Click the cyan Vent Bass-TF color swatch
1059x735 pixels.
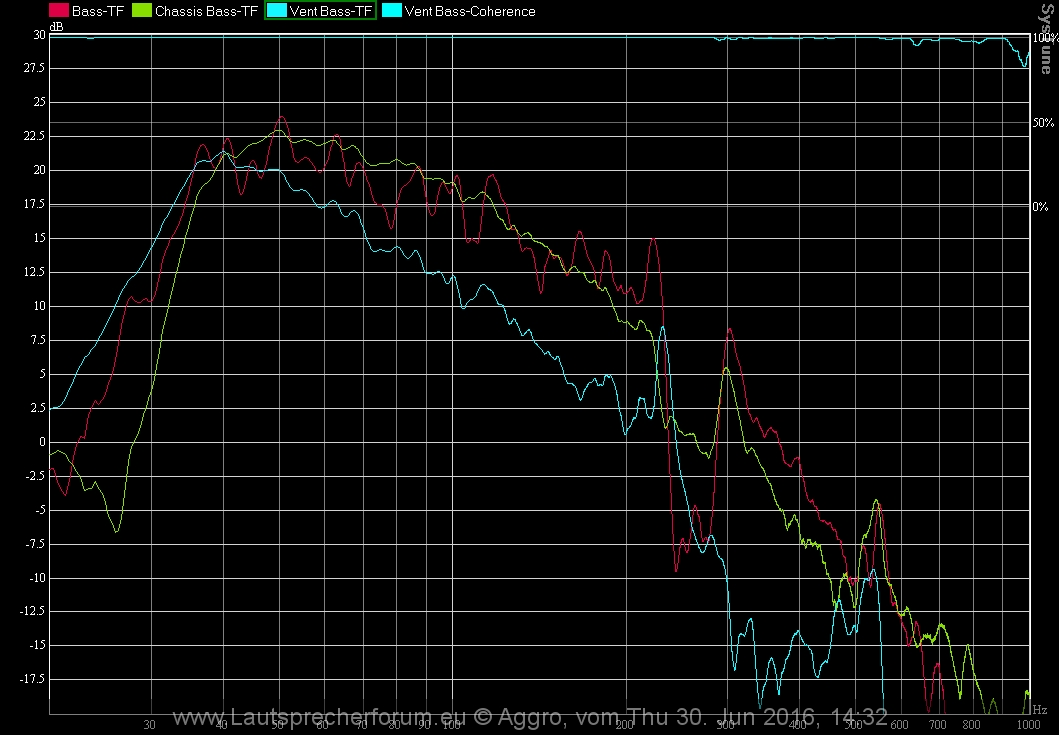[277, 10]
